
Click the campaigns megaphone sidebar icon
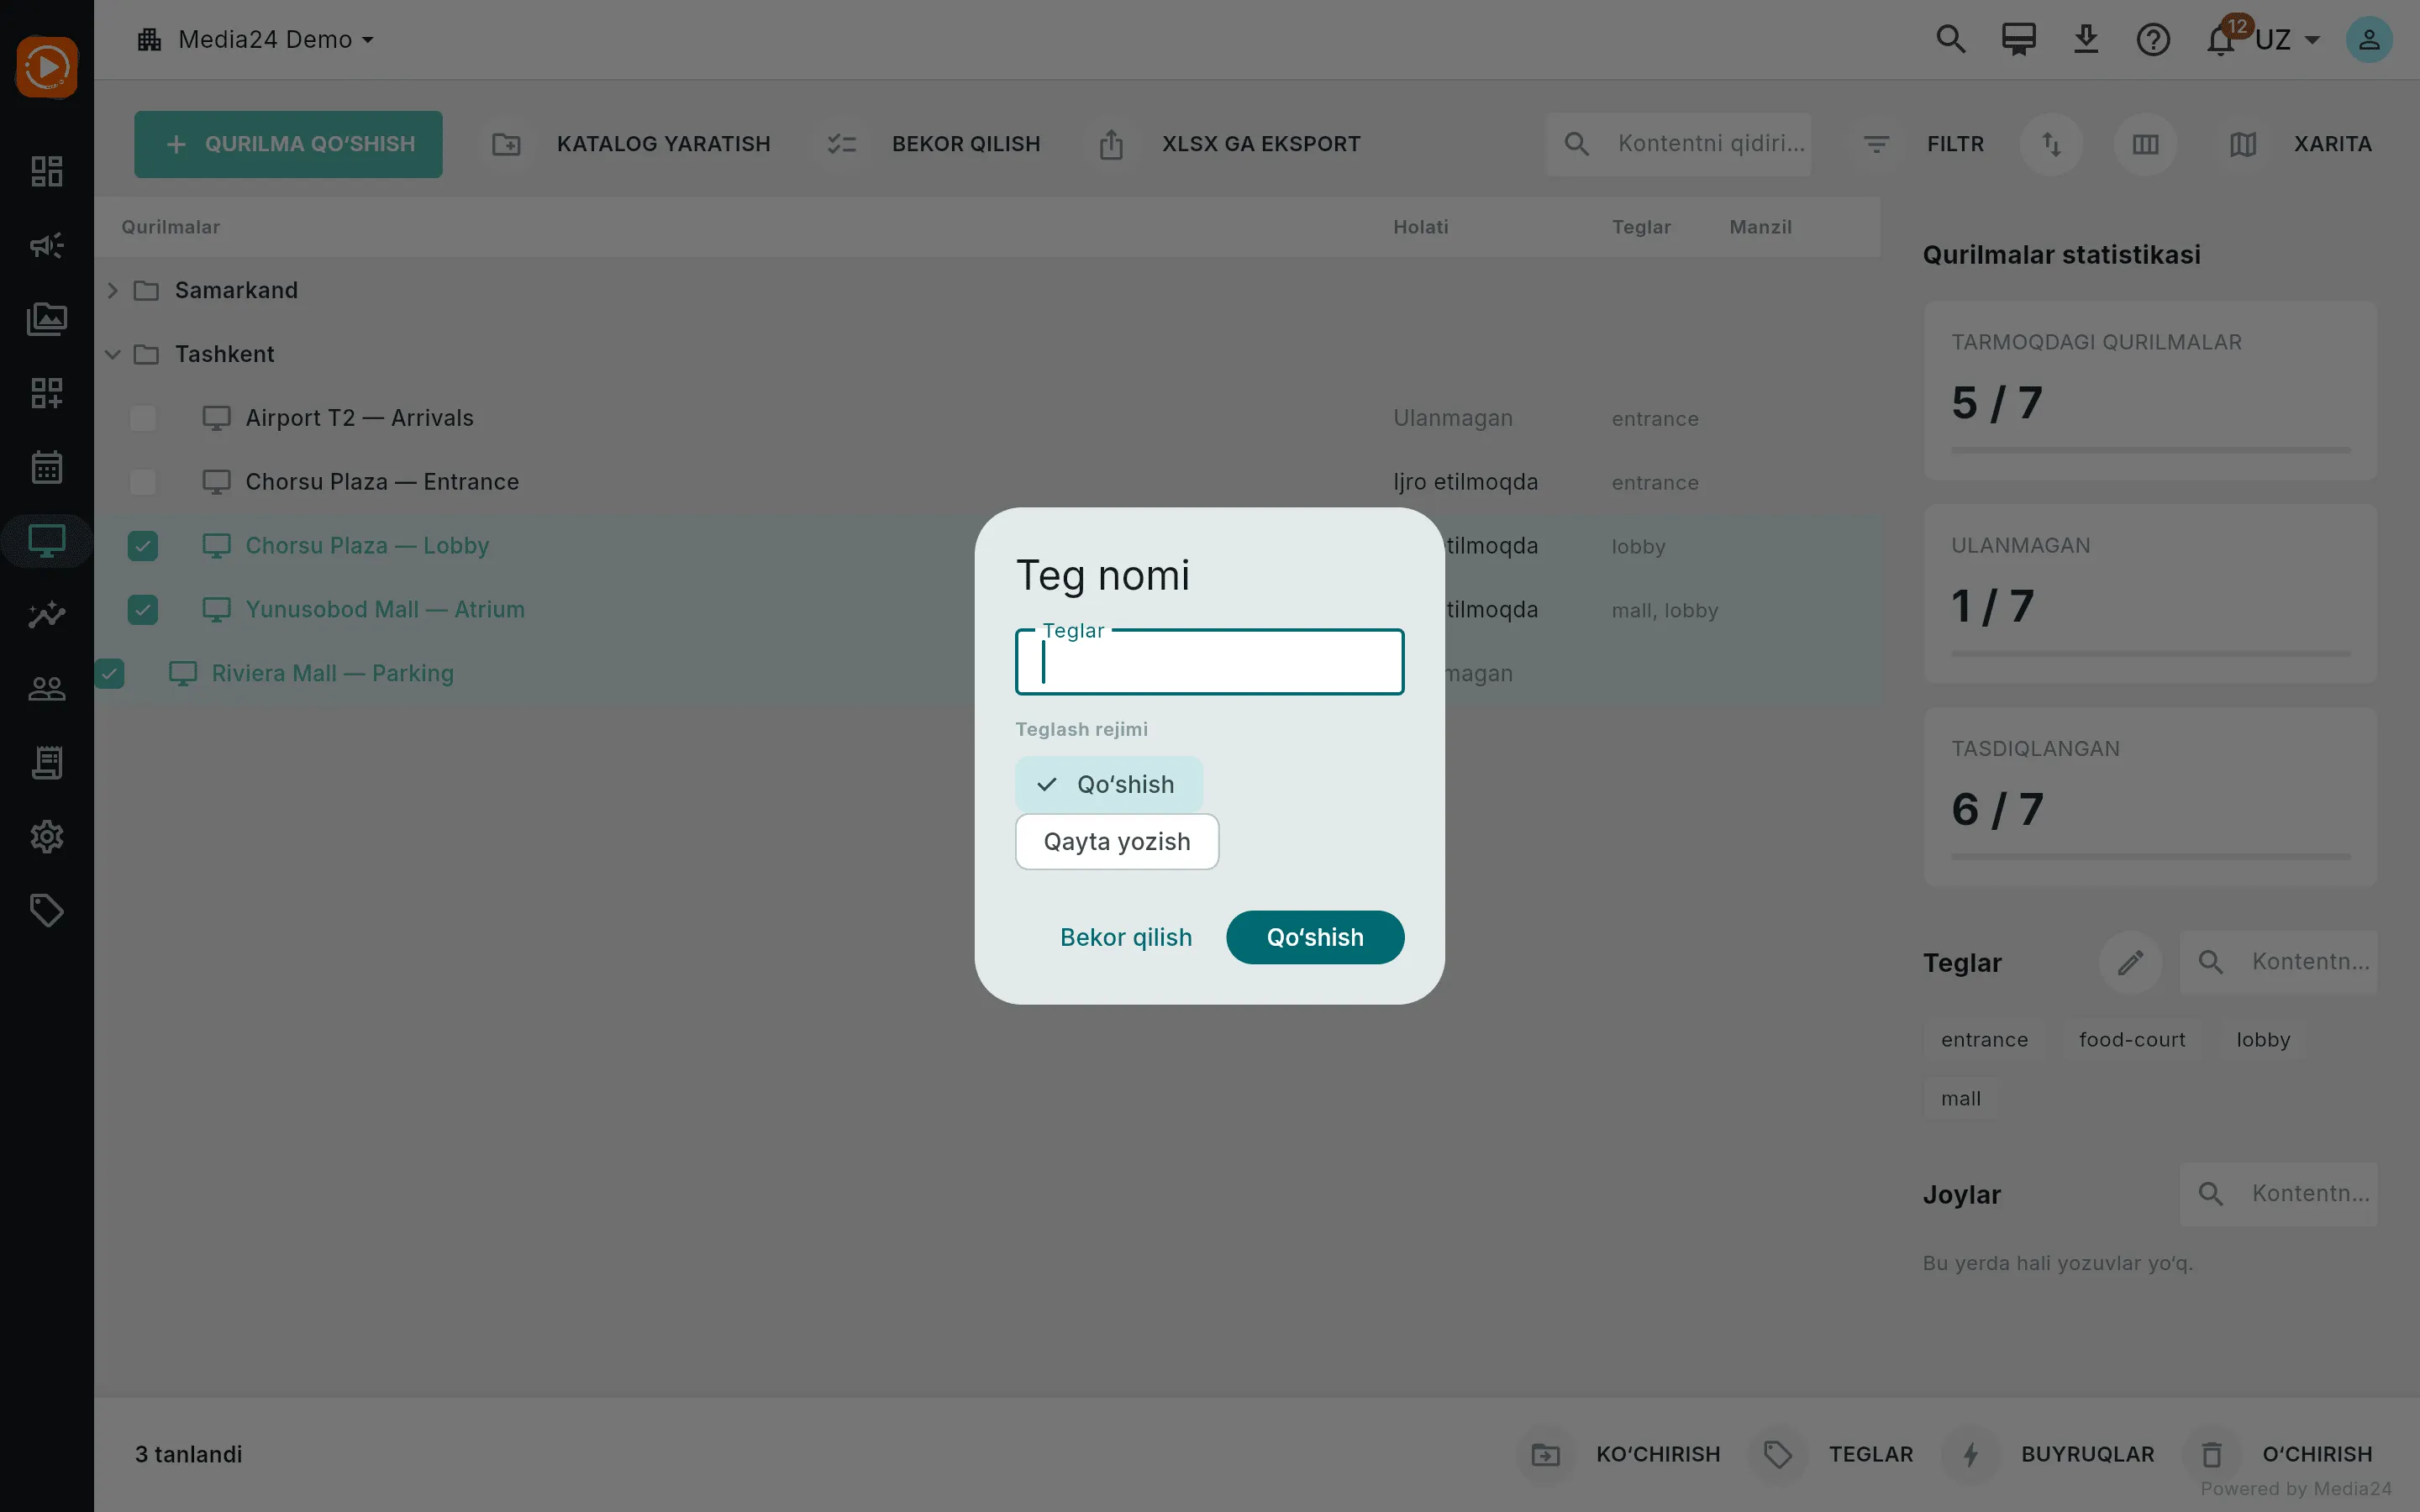(x=47, y=245)
